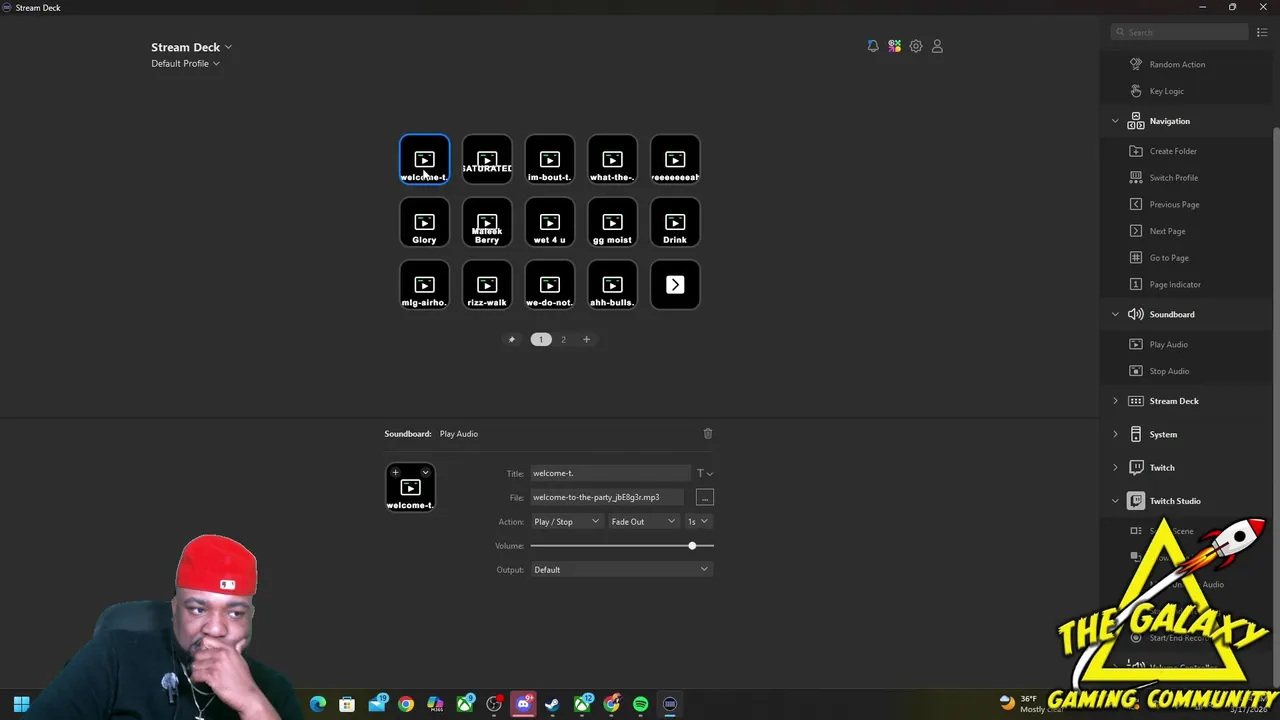
Task: Click the next page arrow key
Action: coord(675,285)
